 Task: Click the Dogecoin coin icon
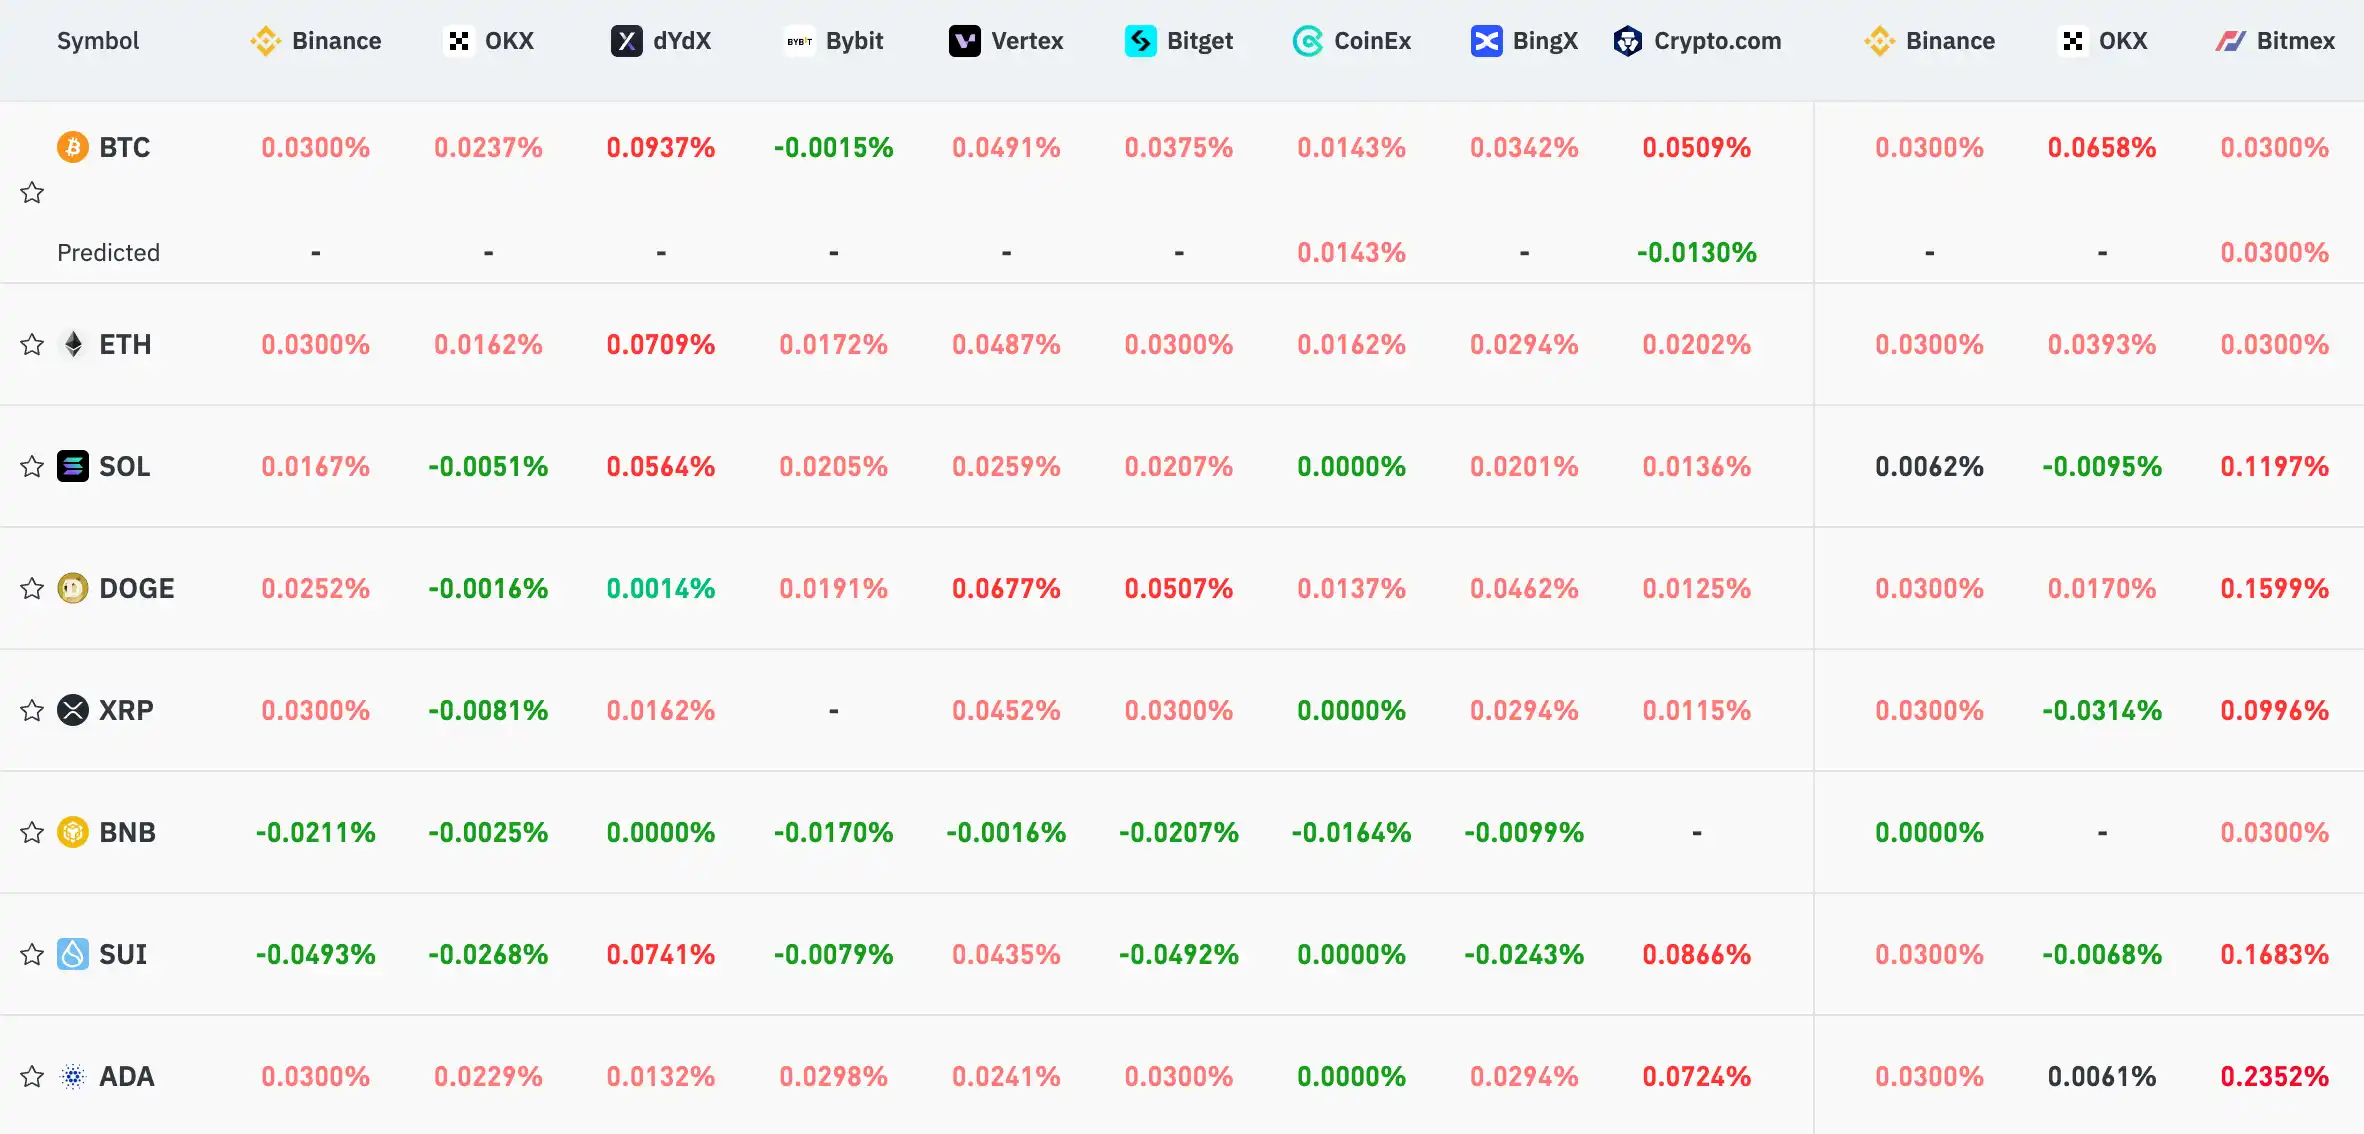[73, 589]
